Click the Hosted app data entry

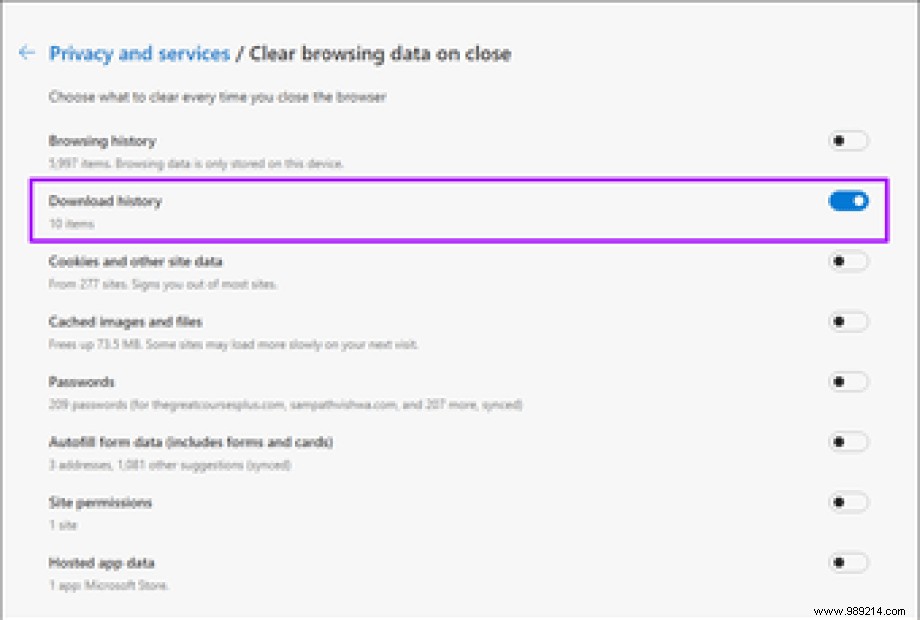click(x=102, y=562)
